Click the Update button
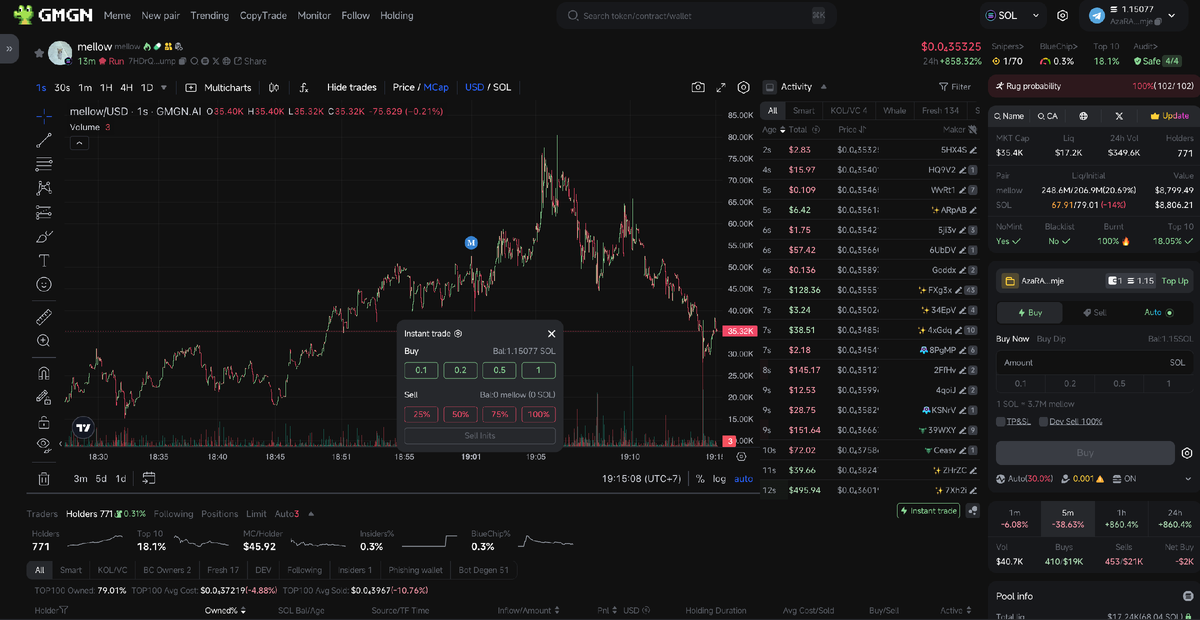Screen dimensions: 1200x620 [x=1169, y=116]
